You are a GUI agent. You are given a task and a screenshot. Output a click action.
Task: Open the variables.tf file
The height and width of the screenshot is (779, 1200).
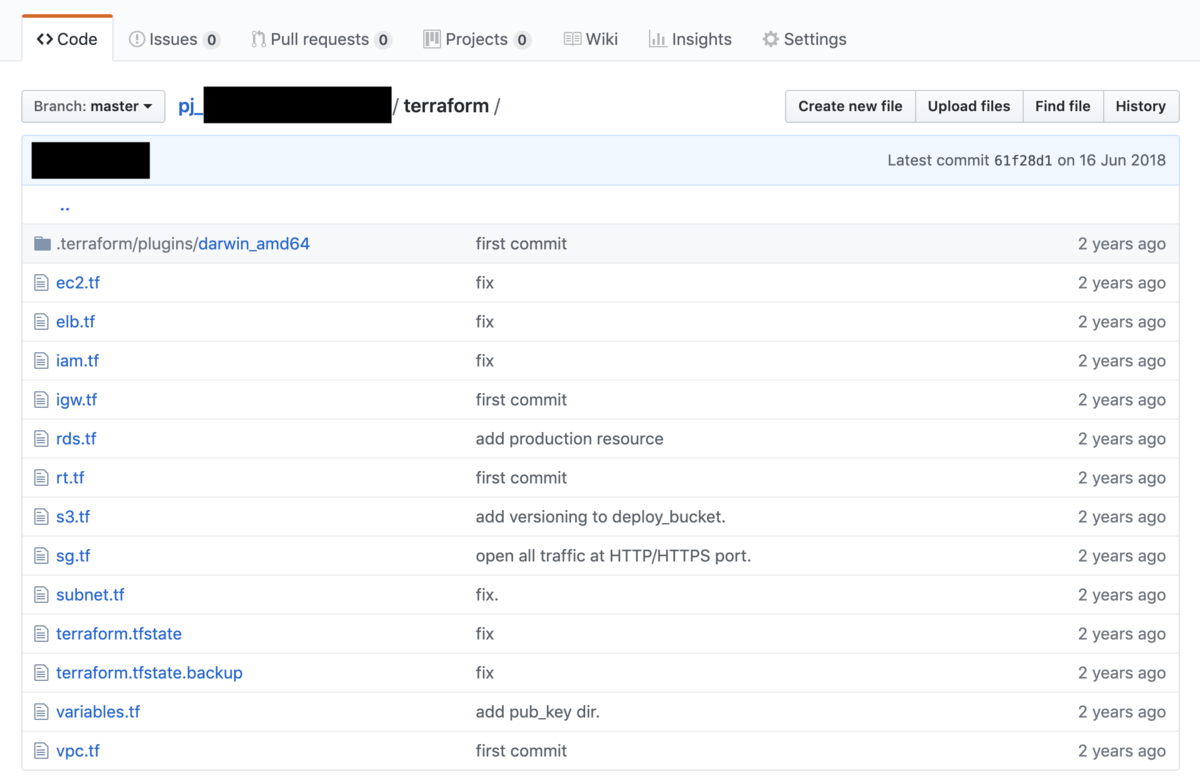click(98, 712)
